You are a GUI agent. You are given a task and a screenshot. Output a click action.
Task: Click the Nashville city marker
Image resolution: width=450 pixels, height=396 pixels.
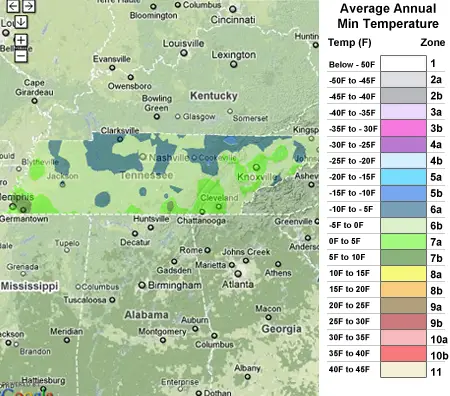point(143,156)
